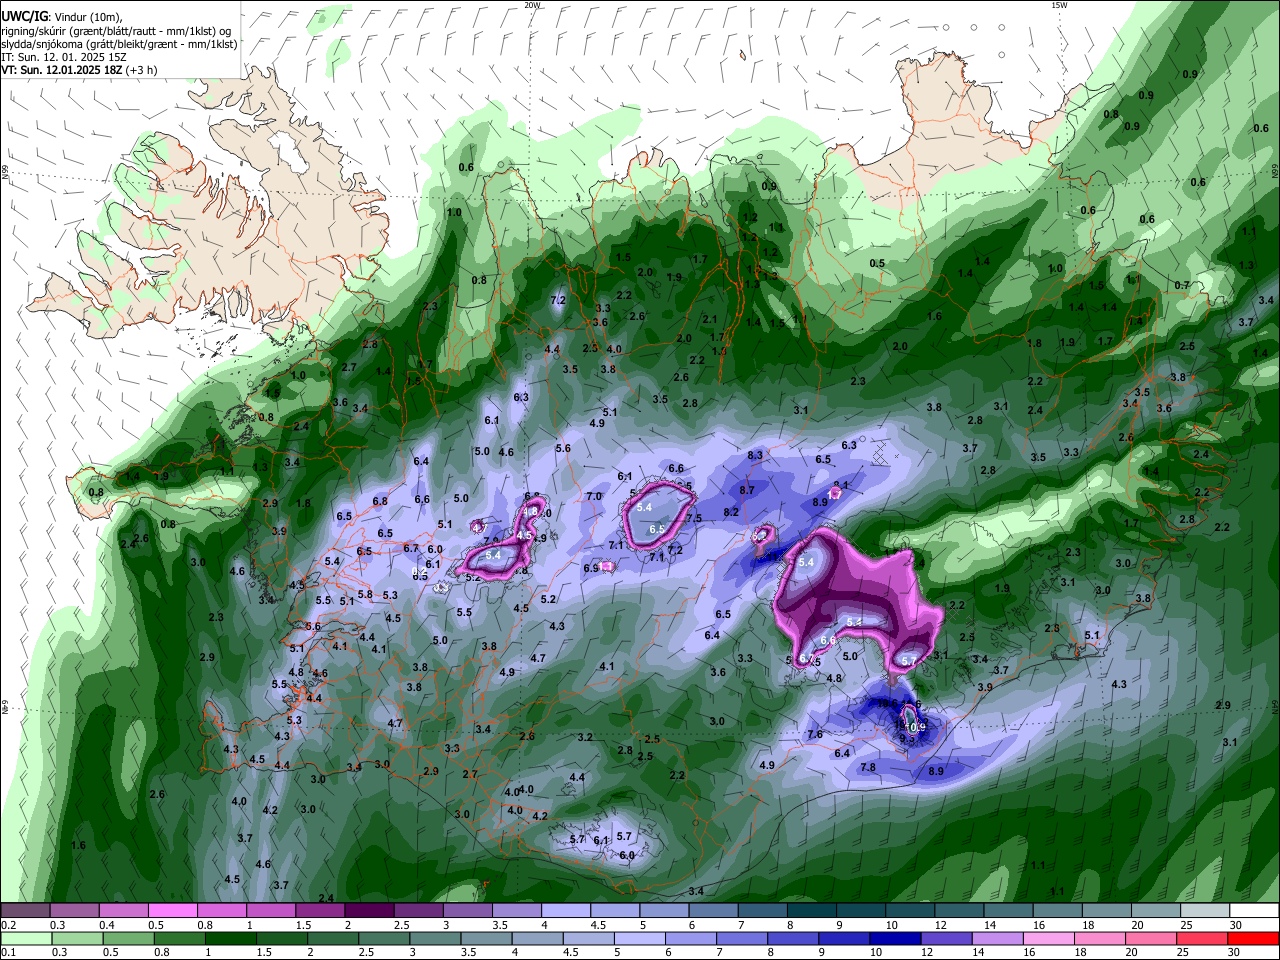Select the 14 lilac swatch on lower rain scale
Screen dimensions: 1280x960
997,939
